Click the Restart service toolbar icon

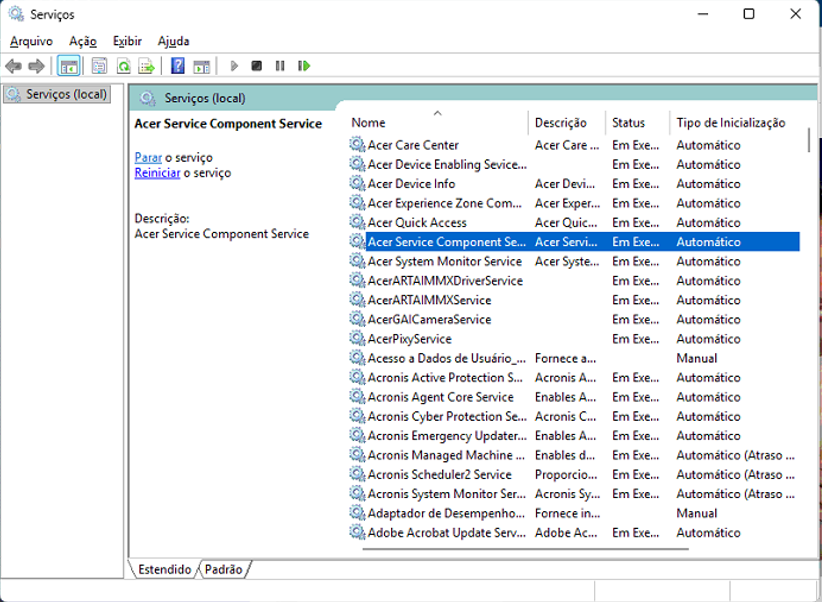(x=304, y=66)
